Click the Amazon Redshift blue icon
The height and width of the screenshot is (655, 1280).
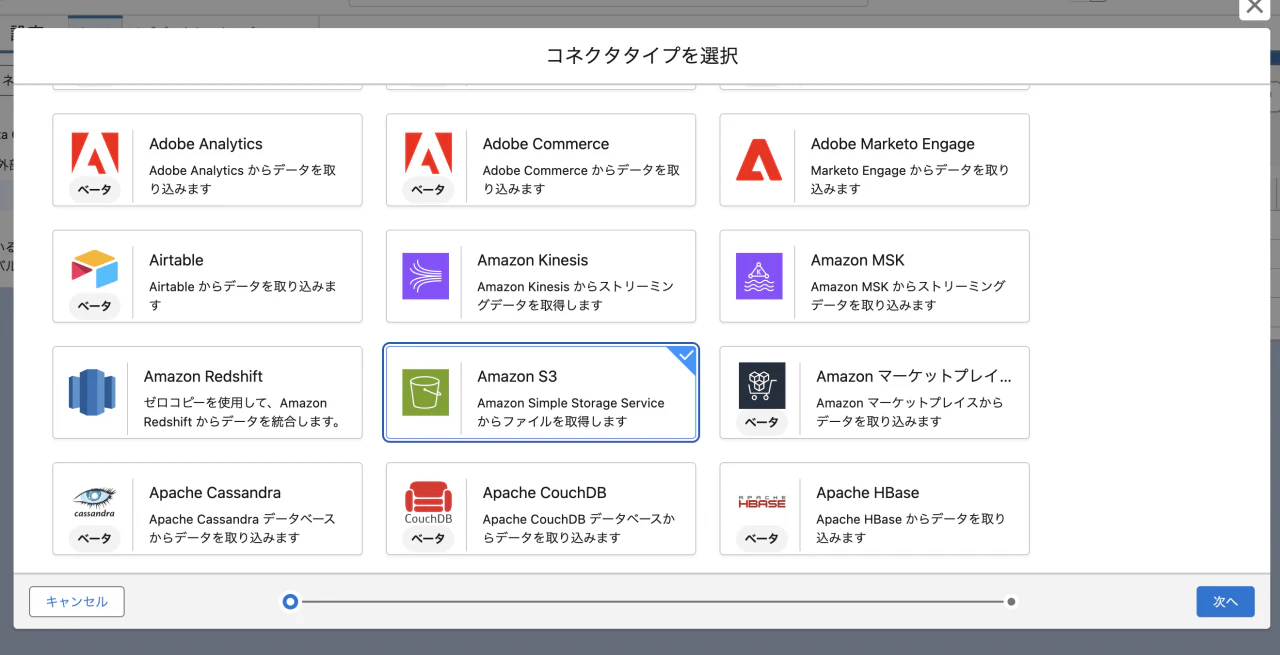92,392
